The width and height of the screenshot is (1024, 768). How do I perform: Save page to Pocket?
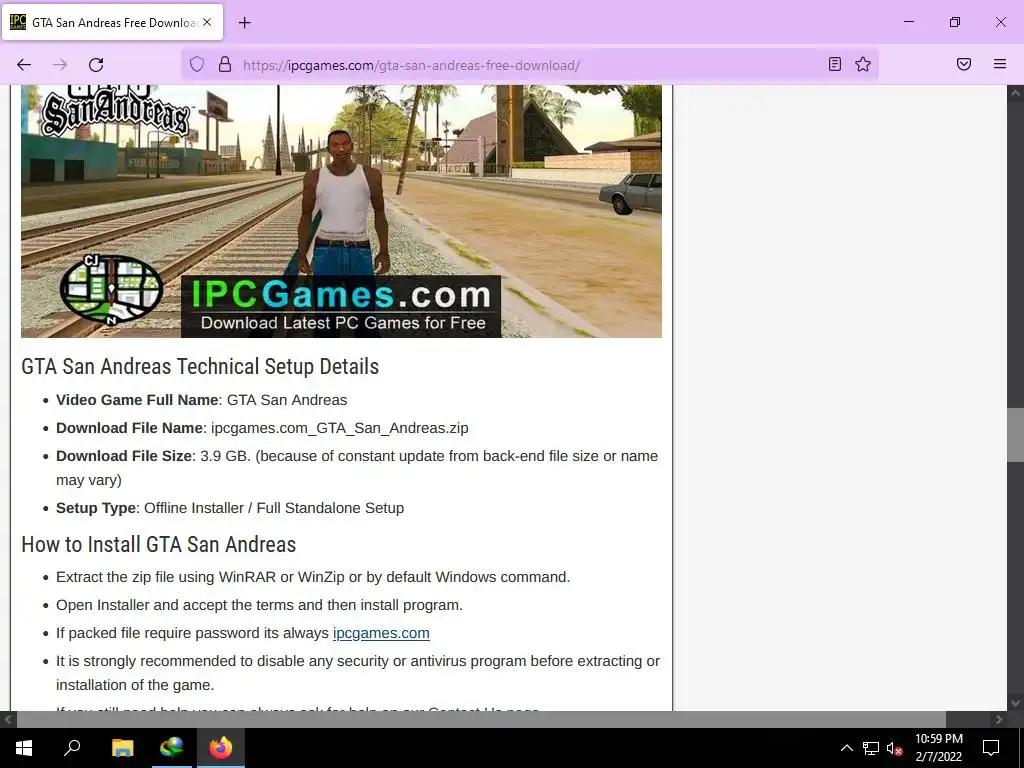click(964, 64)
